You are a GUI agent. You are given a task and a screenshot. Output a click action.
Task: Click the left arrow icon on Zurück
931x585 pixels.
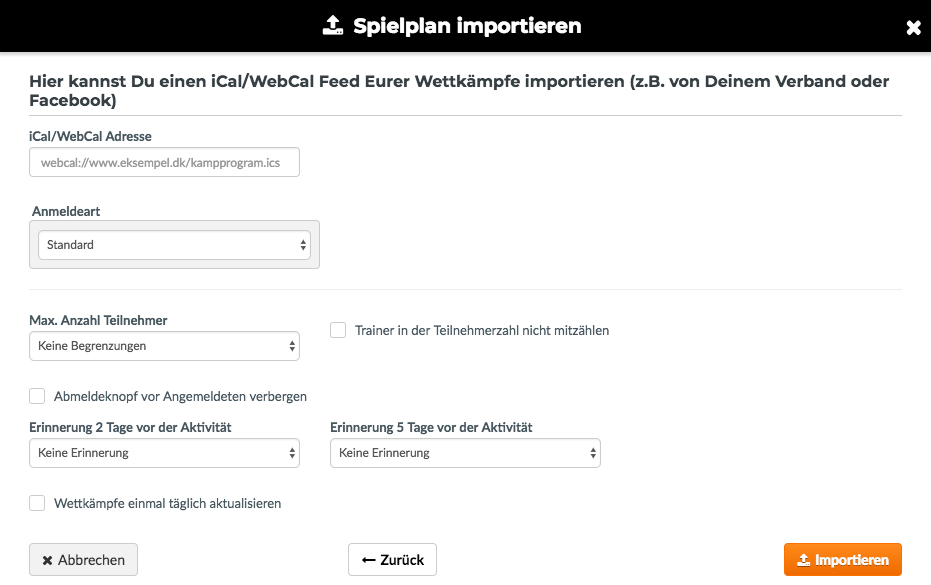[x=368, y=560]
